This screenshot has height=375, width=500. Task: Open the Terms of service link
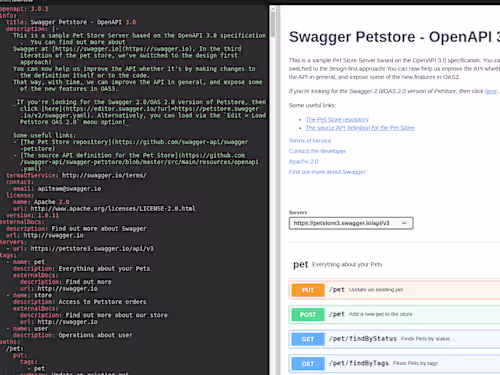pos(310,141)
